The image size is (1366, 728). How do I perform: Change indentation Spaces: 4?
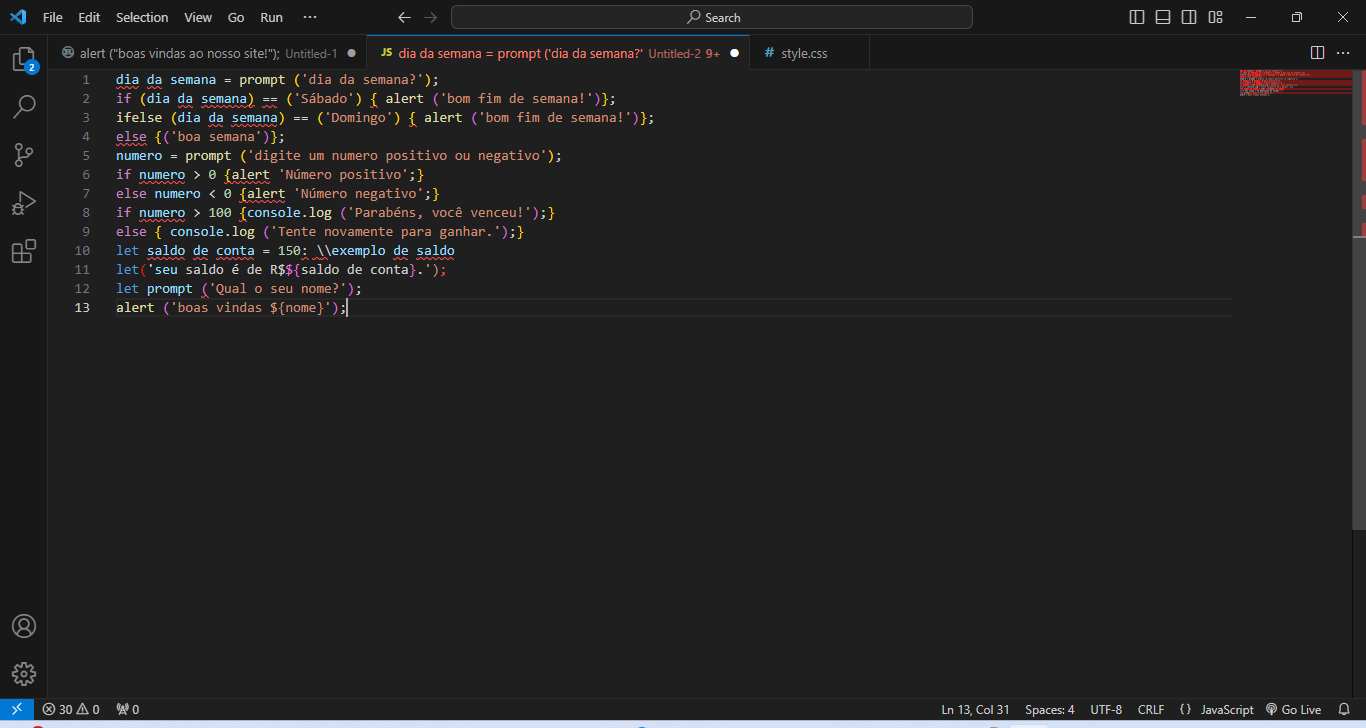pyautogui.click(x=1050, y=709)
